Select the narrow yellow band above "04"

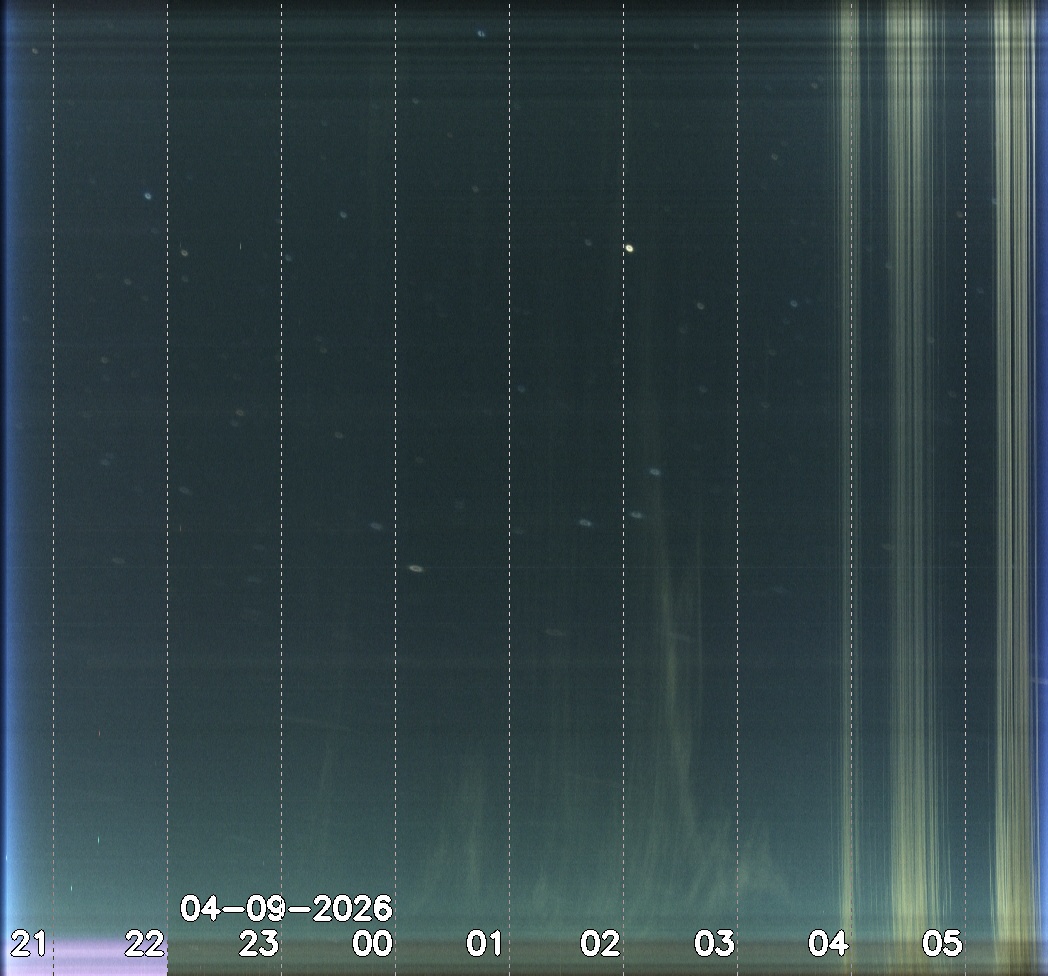click(x=848, y=450)
